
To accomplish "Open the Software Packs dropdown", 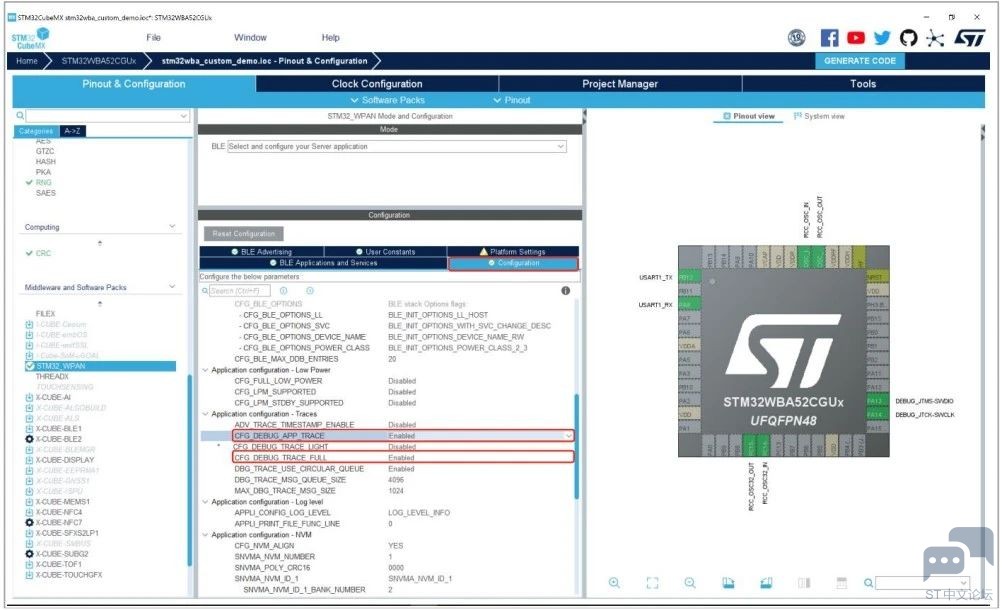I will pyautogui.click(x=387, y=100).
